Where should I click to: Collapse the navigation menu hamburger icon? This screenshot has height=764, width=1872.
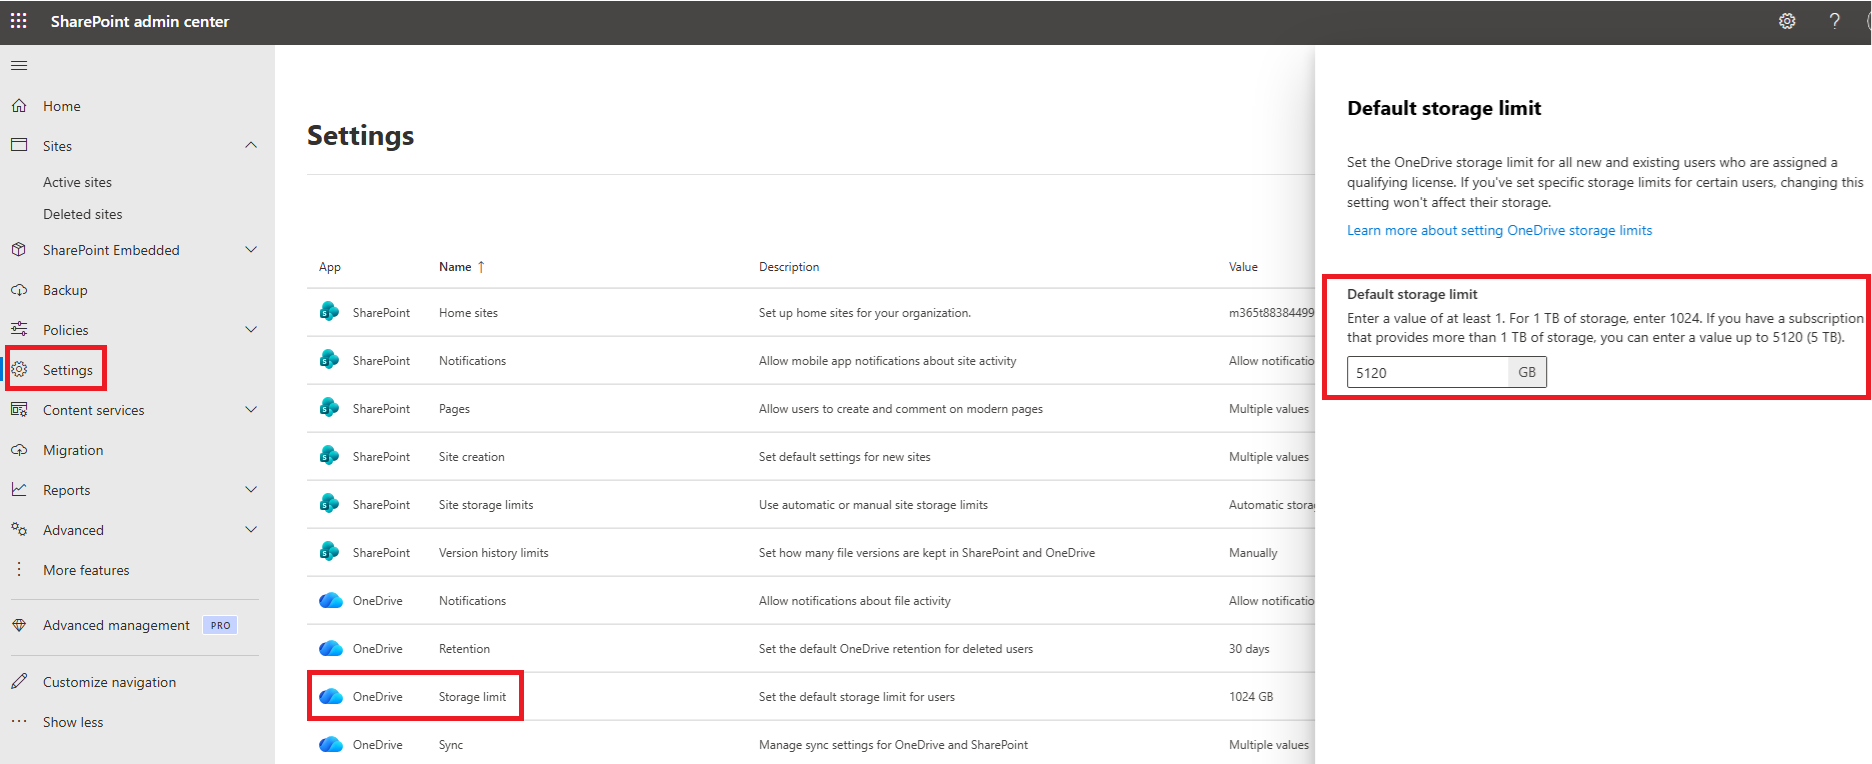click(19, 66)
